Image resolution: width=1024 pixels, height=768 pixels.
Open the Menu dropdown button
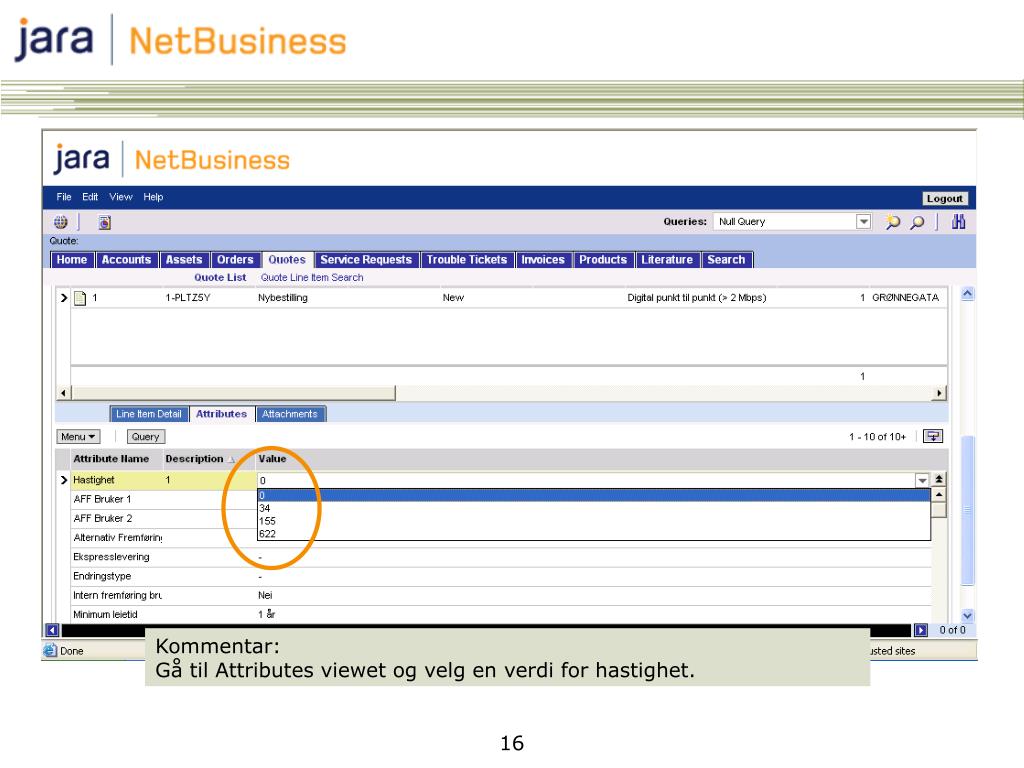coord(78,437)
